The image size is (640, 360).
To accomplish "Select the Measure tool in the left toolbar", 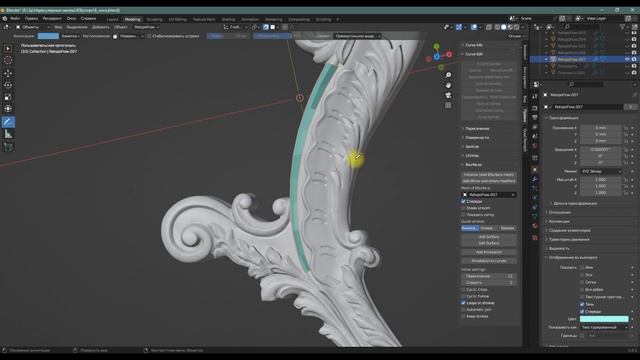I will point(8,134).
